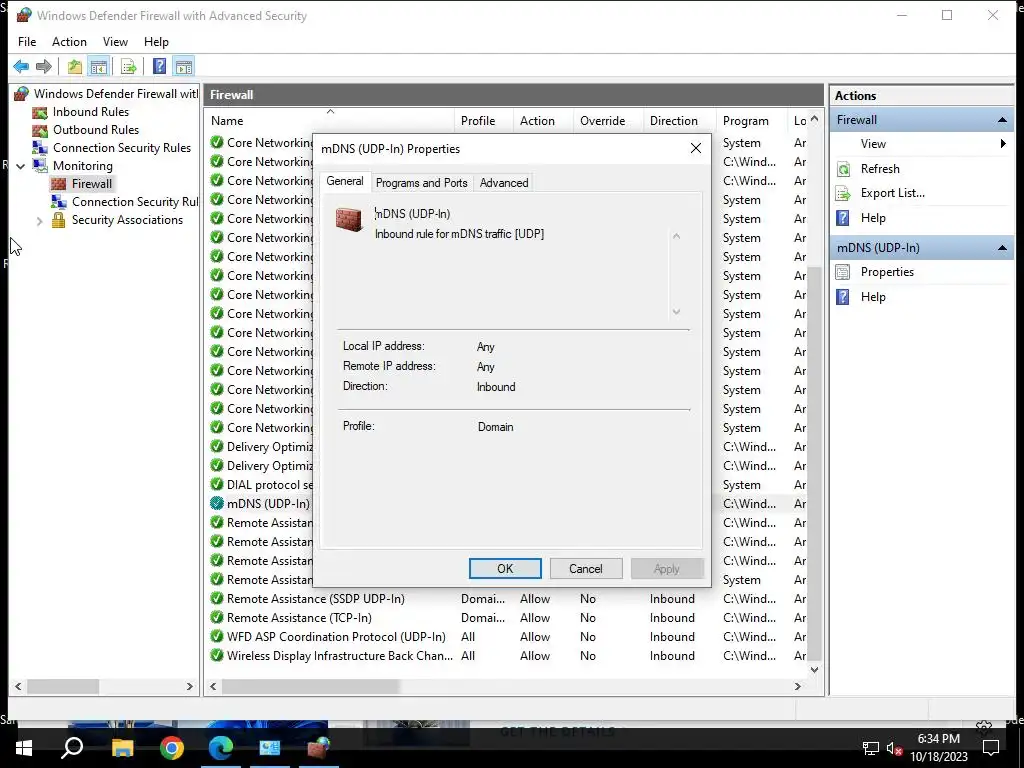
Task: Select Windows Defender Firewall root node
Action: (116, 93)
